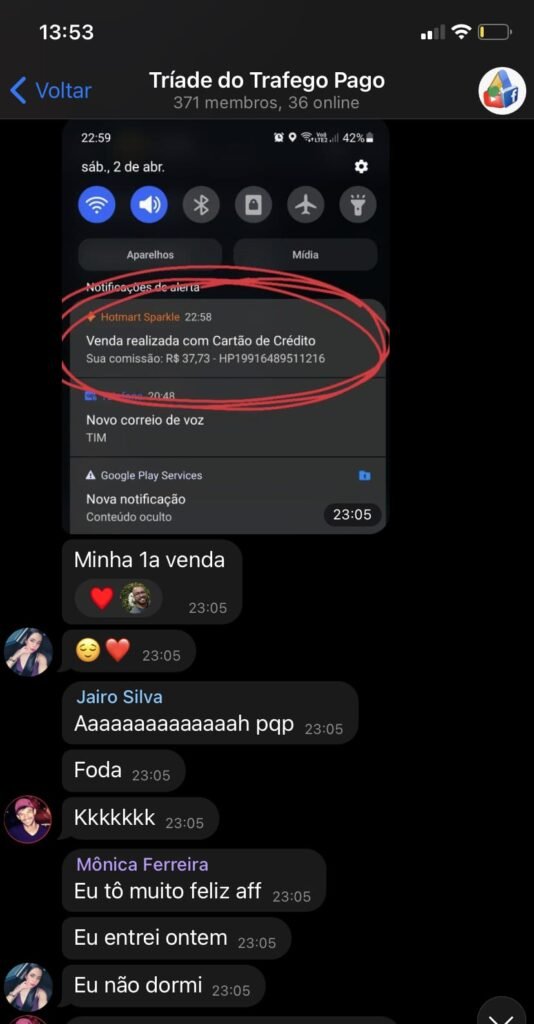Jump to latest messages with down arrow
Screen dimensions: 534x1024
click(x=501, y=1011)
